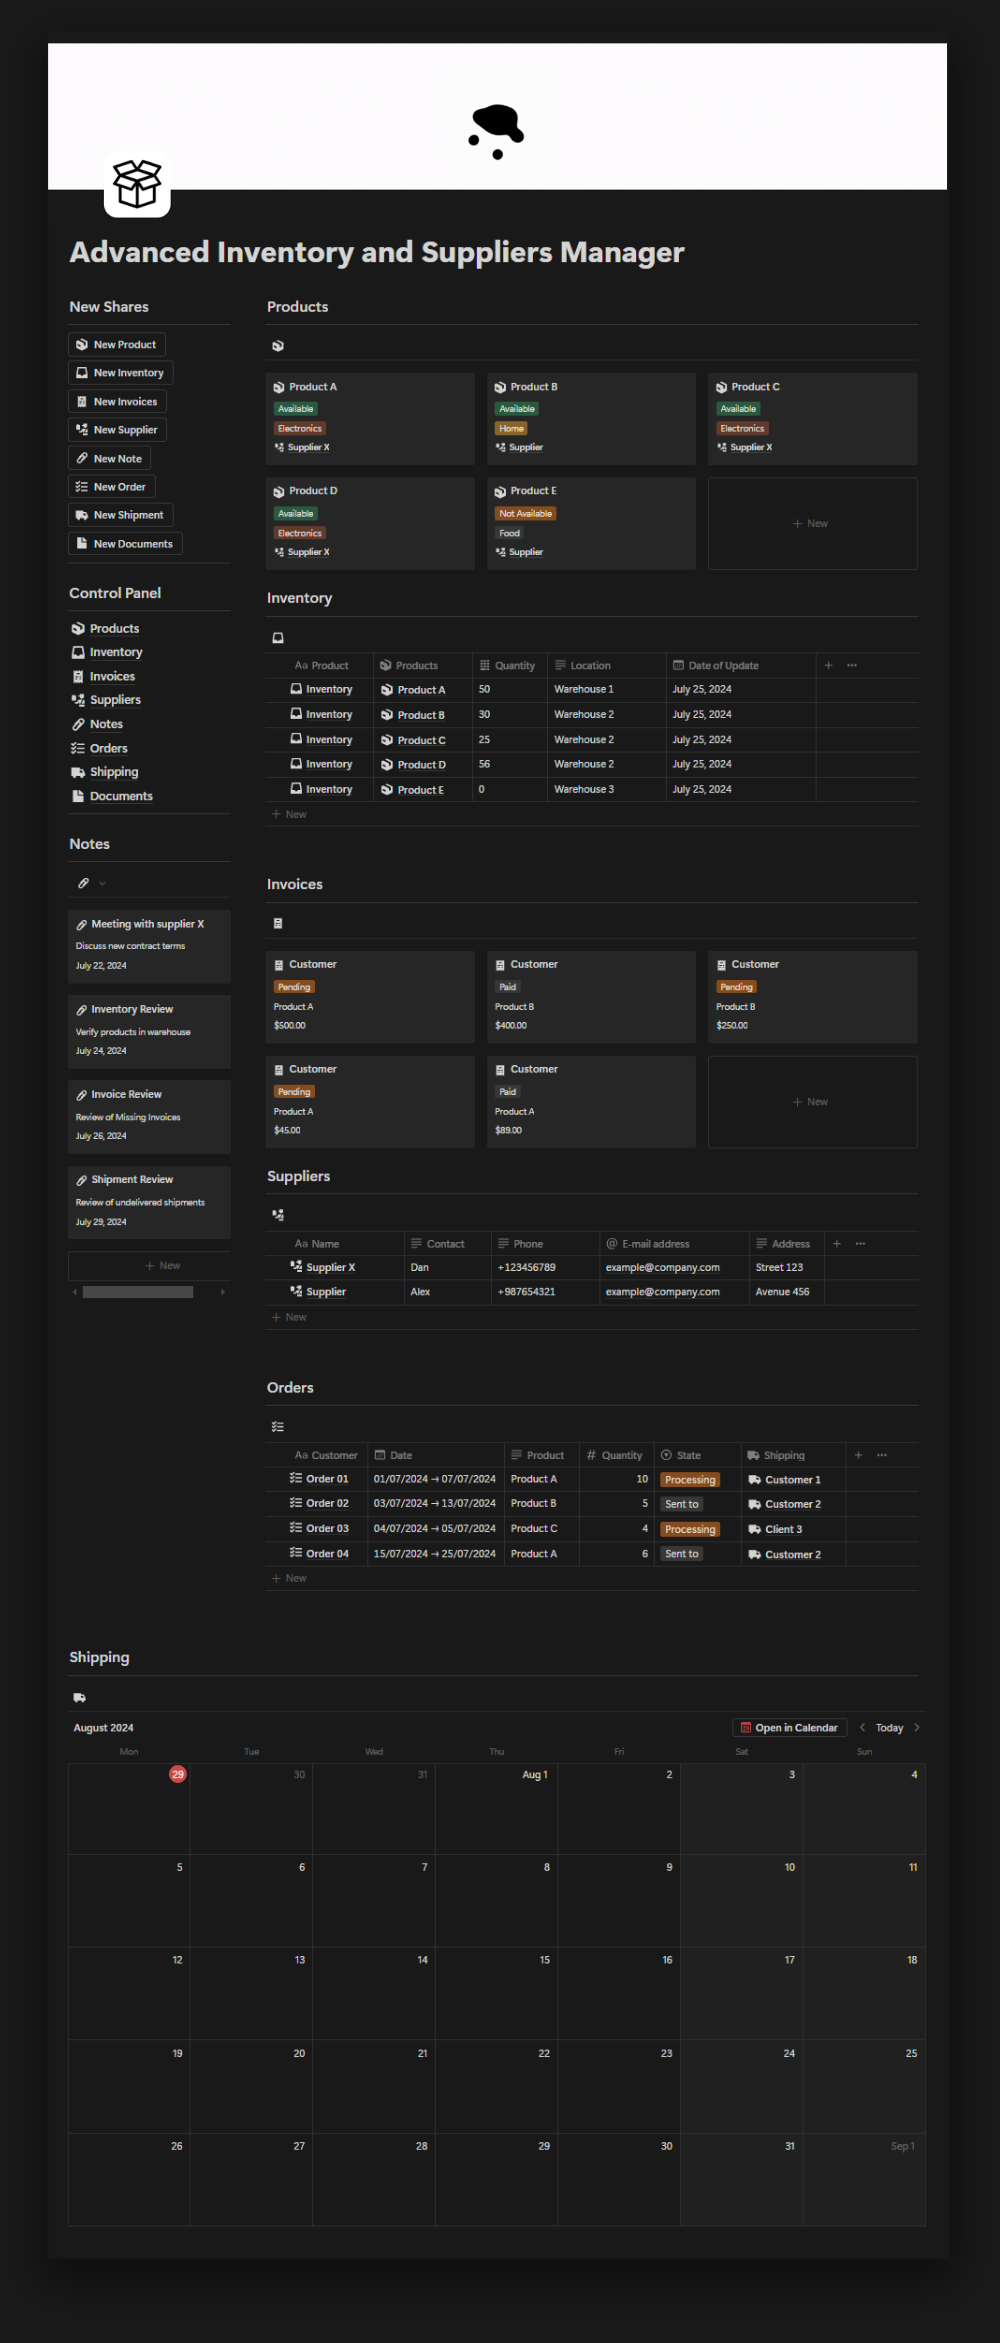Open Shipping column header menu in Orders
The height and width of the screenshot is (2343, 1000).
click(x=793, y=1455)
